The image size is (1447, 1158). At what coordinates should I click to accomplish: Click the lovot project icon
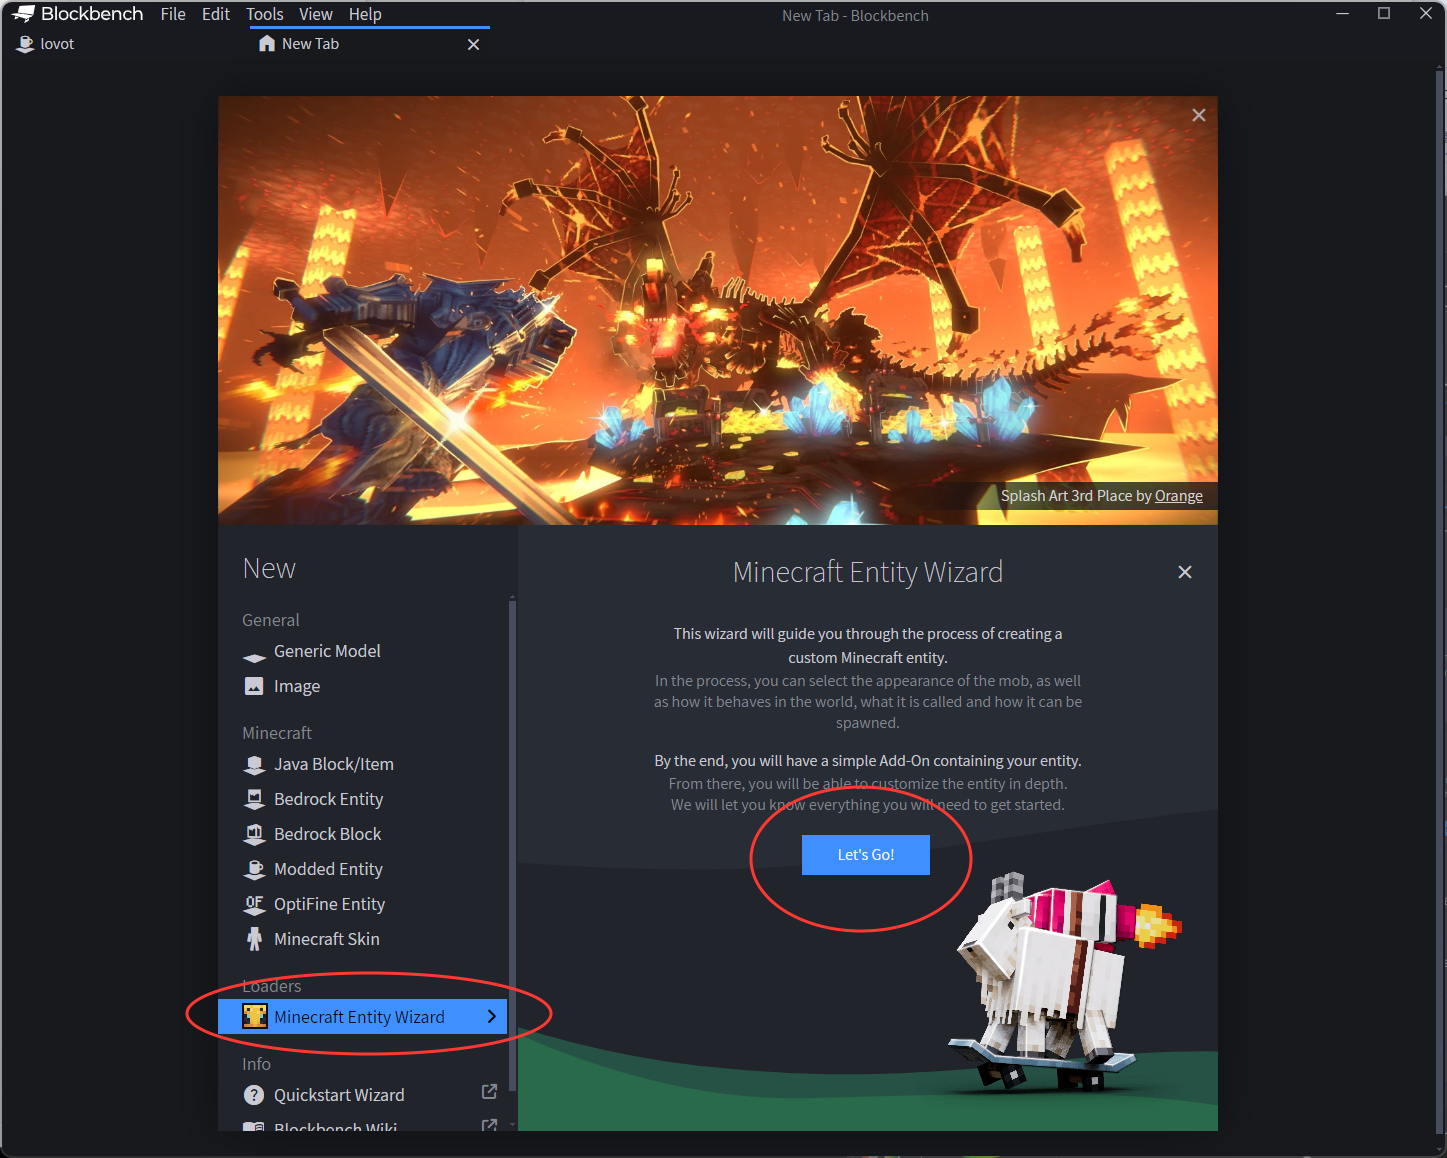pos(26,44)
